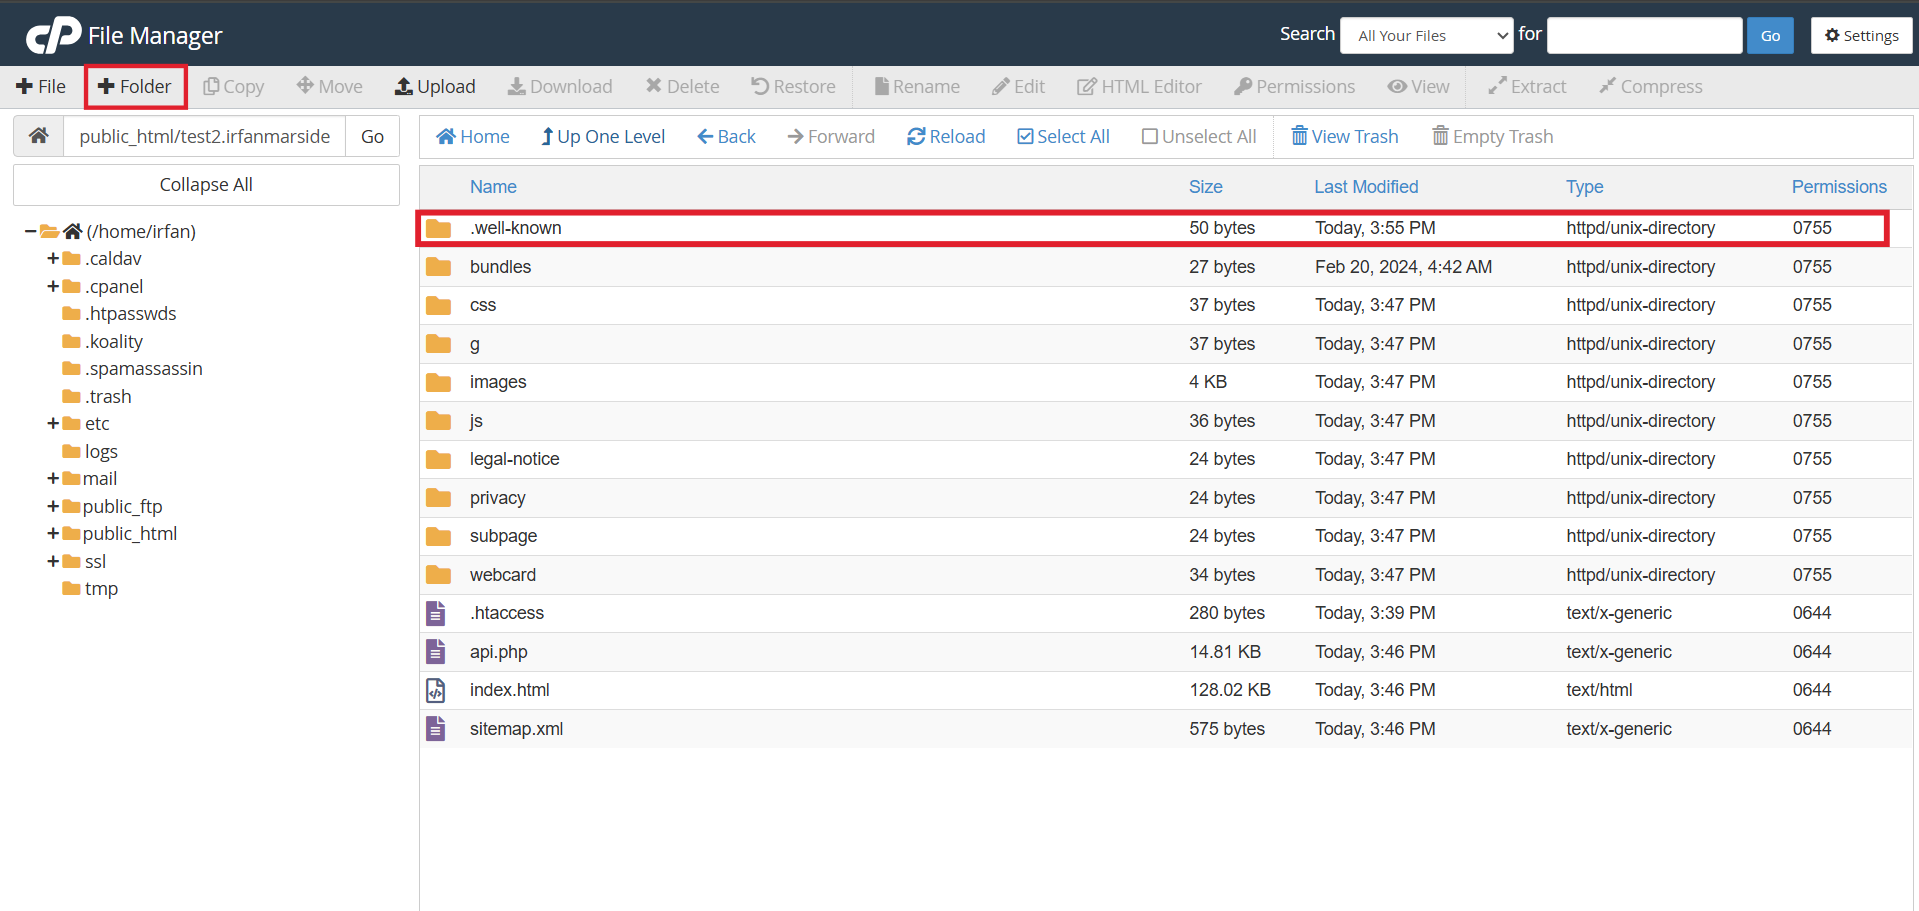
Task: Click Go button next to path field
Action: [372, 136]
